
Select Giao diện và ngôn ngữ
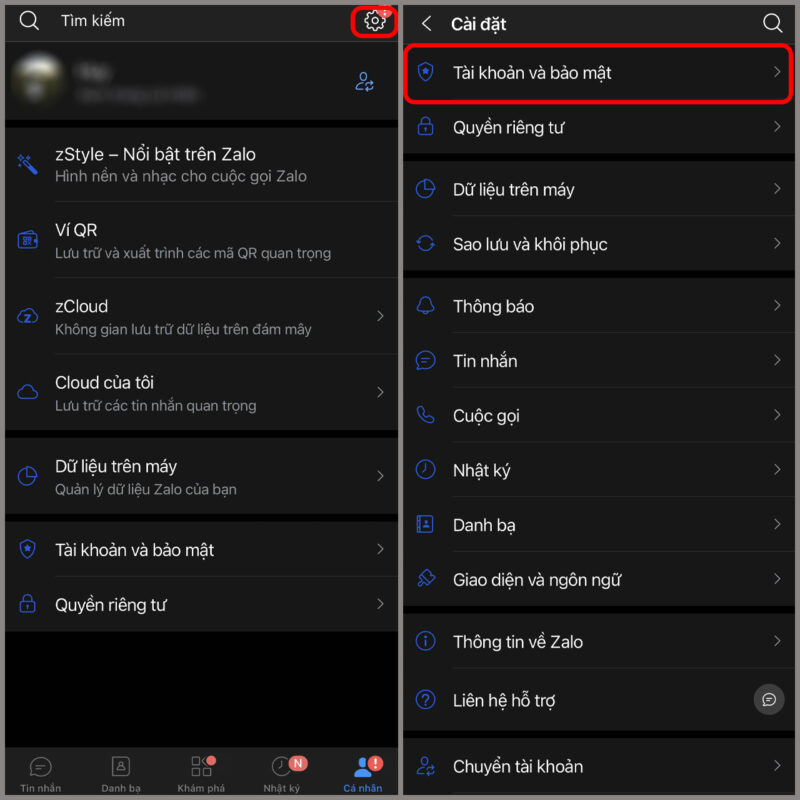(598, 579)
